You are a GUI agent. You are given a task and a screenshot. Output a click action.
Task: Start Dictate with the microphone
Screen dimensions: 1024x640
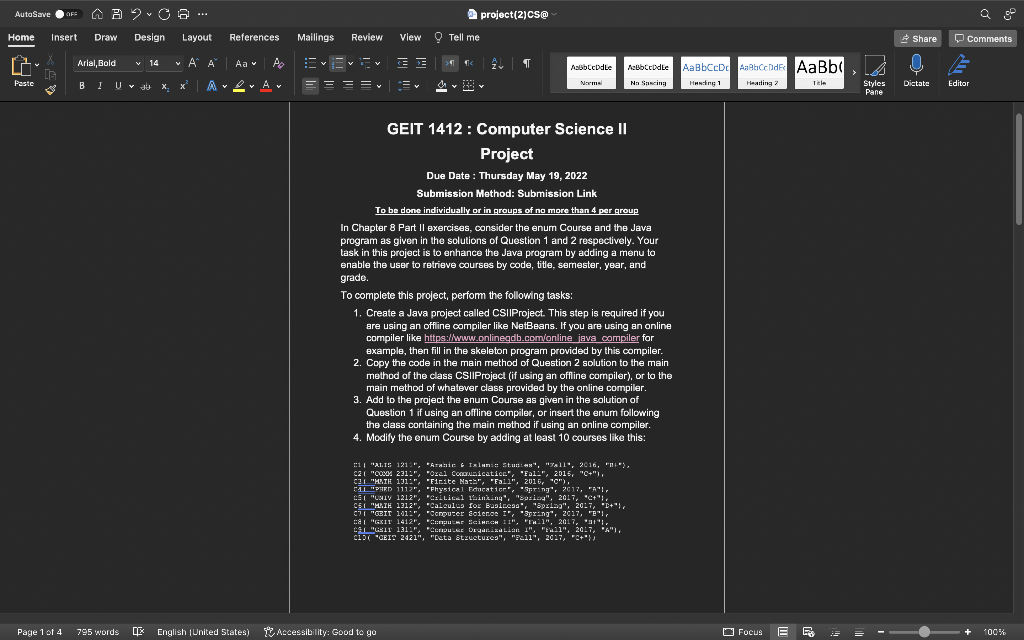pyautogui.click(x=916, y=71)
